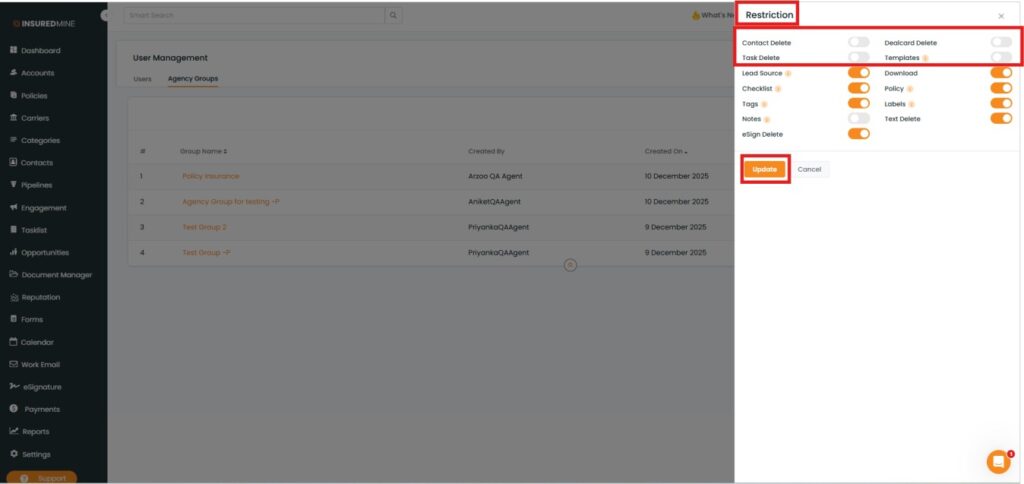Viewport: 1024px width, 484px height.
Task: Click the Pipelines funnel icon
Action: click(13, 185)
